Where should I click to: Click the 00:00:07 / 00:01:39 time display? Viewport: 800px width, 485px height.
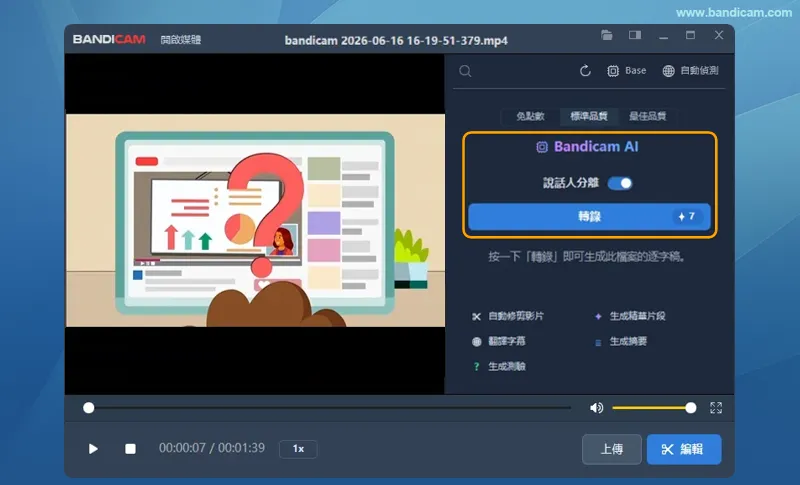click(x=212, y=448)
